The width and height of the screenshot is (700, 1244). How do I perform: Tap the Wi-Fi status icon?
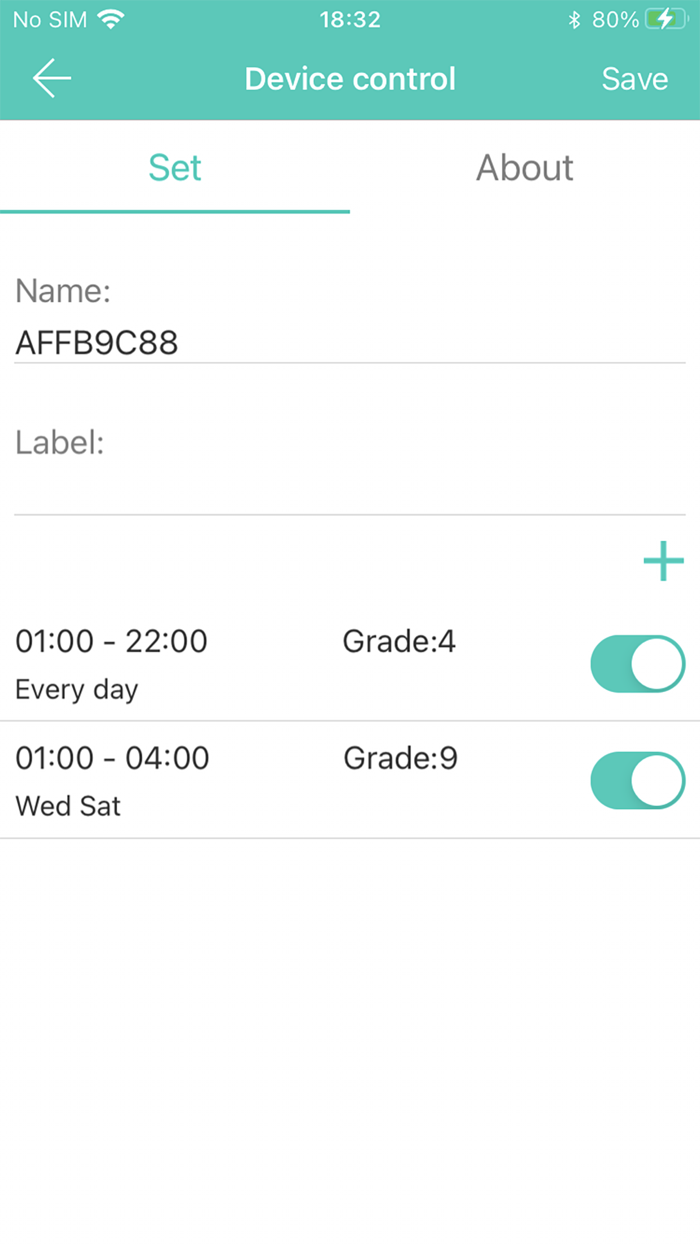point(111,19)
